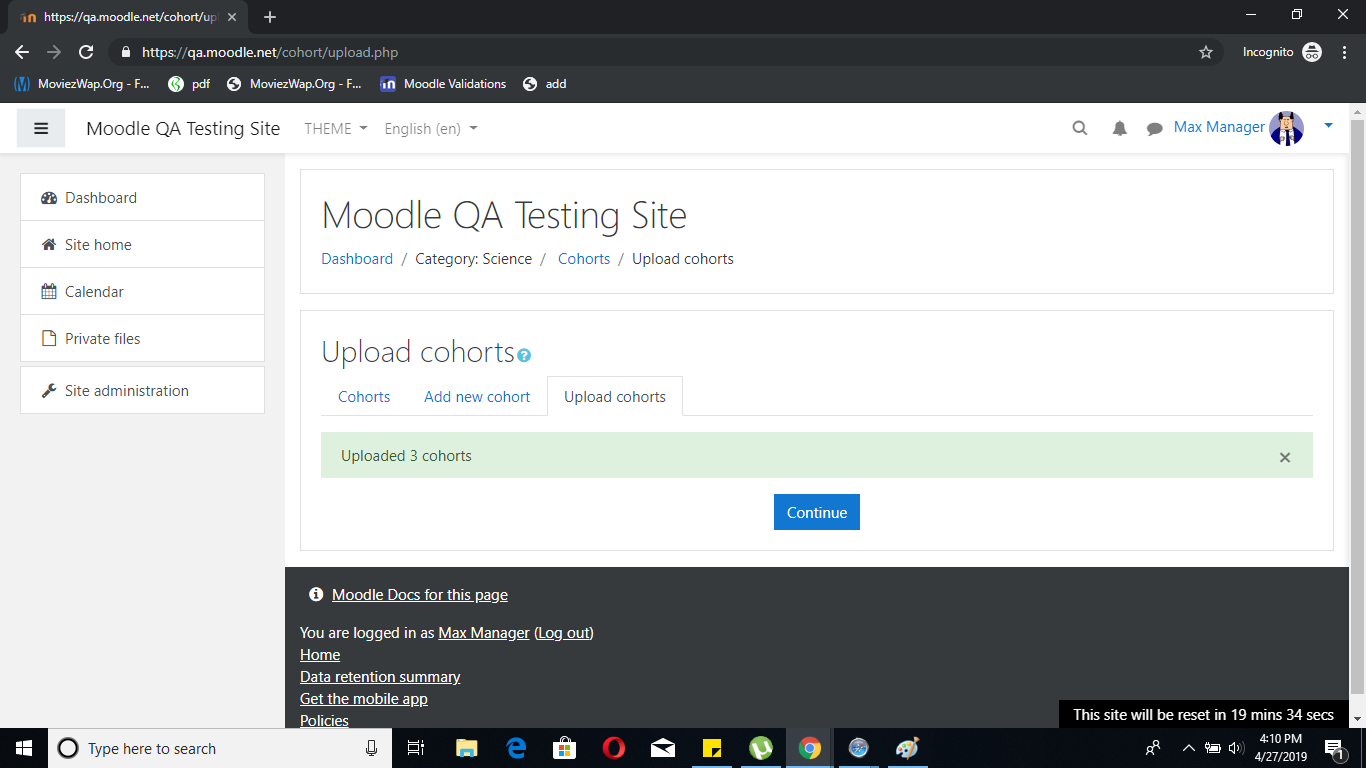
Task: Open Task View from the taskbar
Action: point(417,748)
